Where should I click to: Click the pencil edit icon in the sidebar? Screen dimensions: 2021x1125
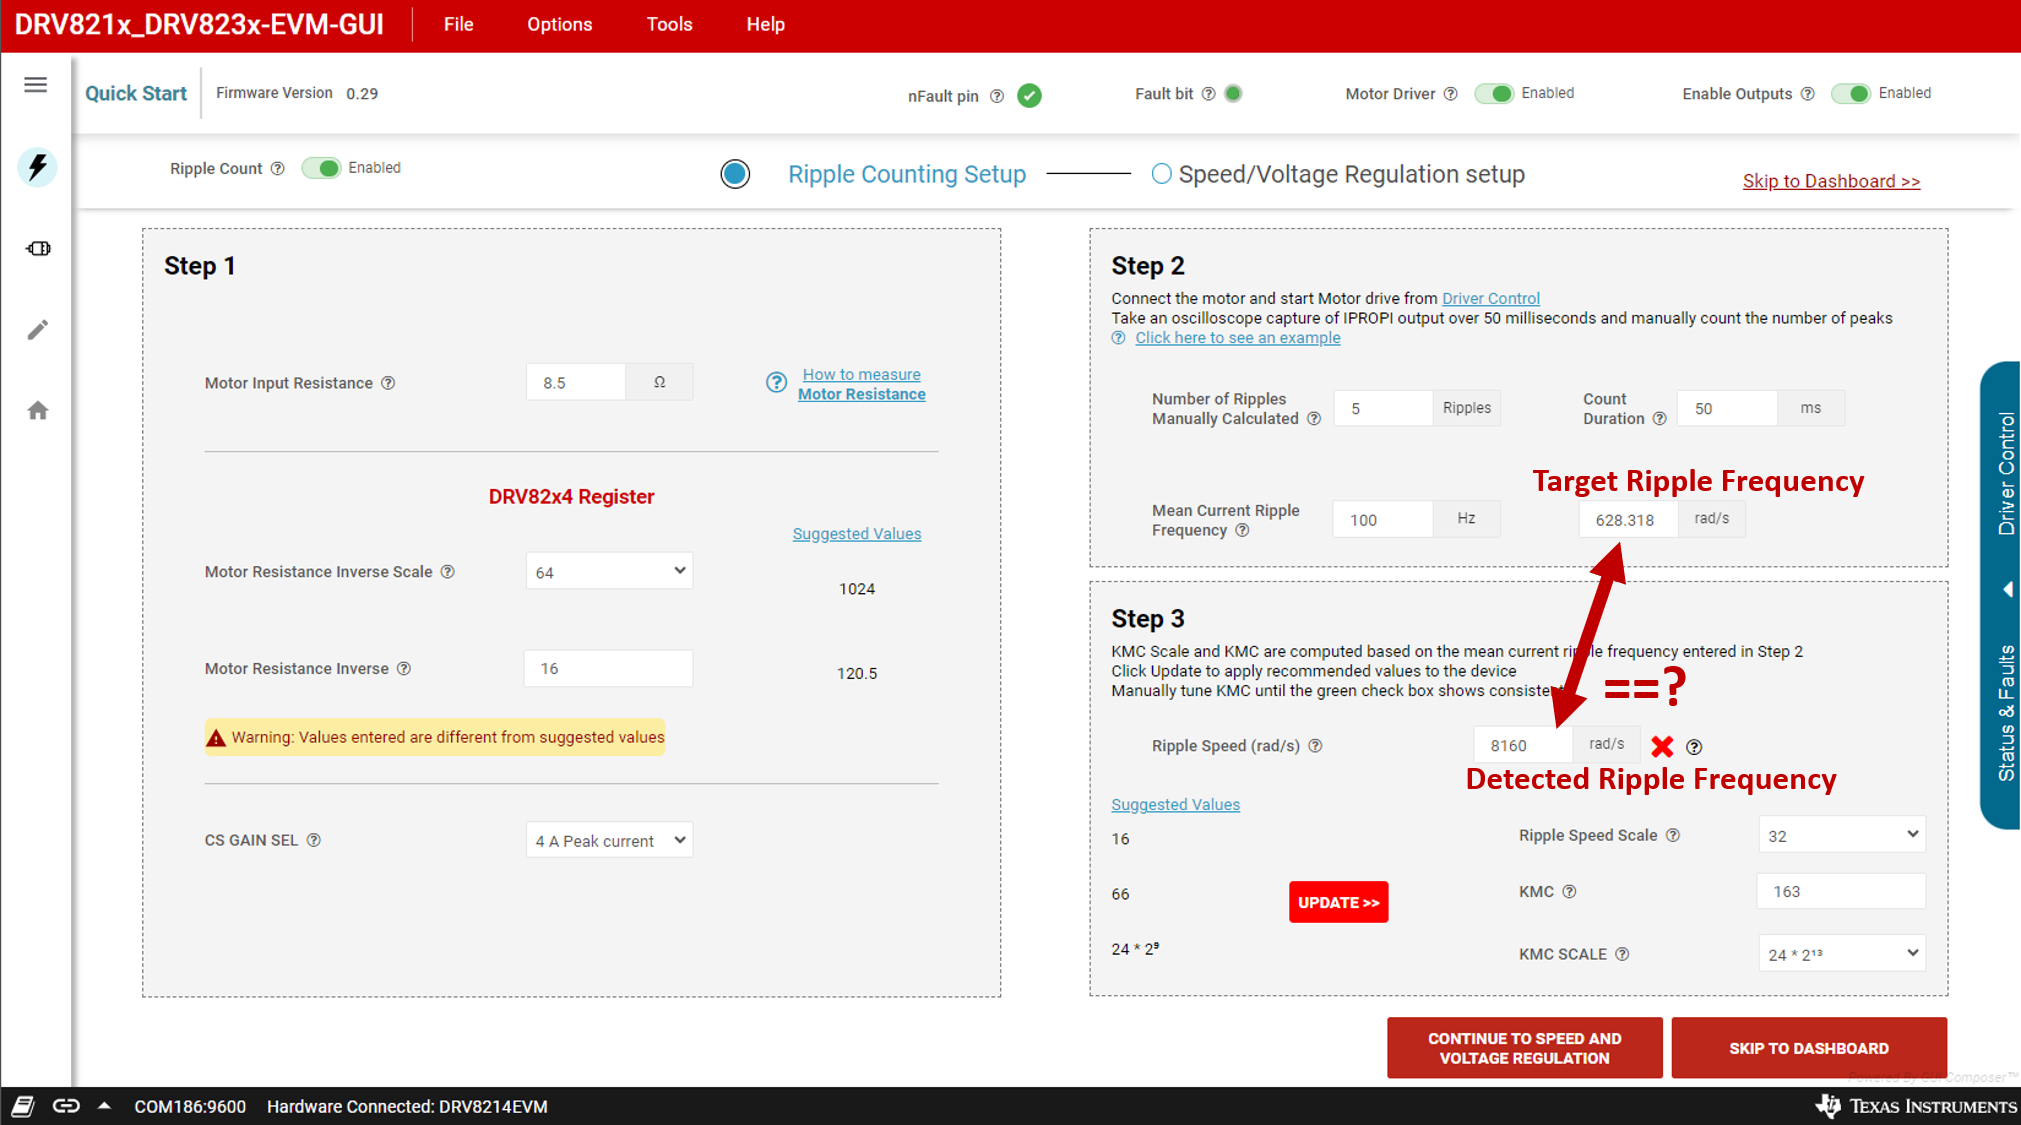point(37,330)
